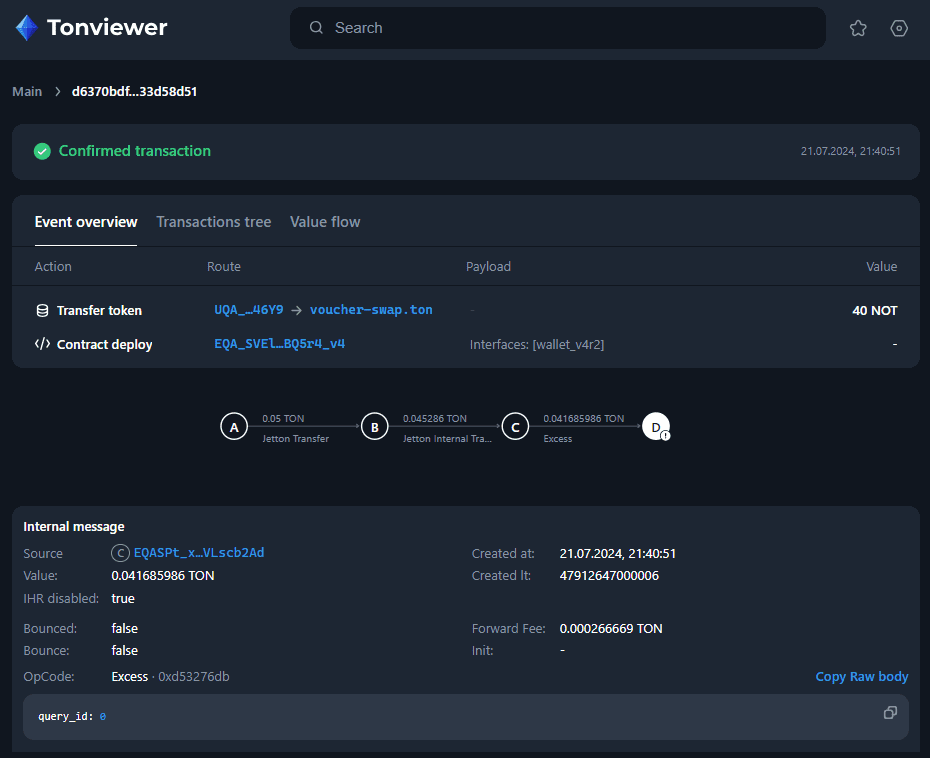
Task: Select node C in transaction flow
Action: point(515,427)
